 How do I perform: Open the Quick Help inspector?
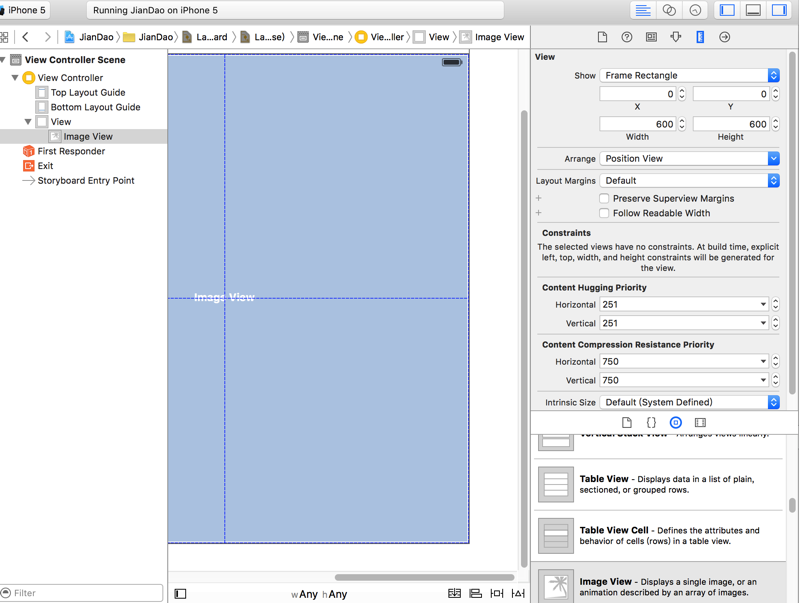click(627, 37)
